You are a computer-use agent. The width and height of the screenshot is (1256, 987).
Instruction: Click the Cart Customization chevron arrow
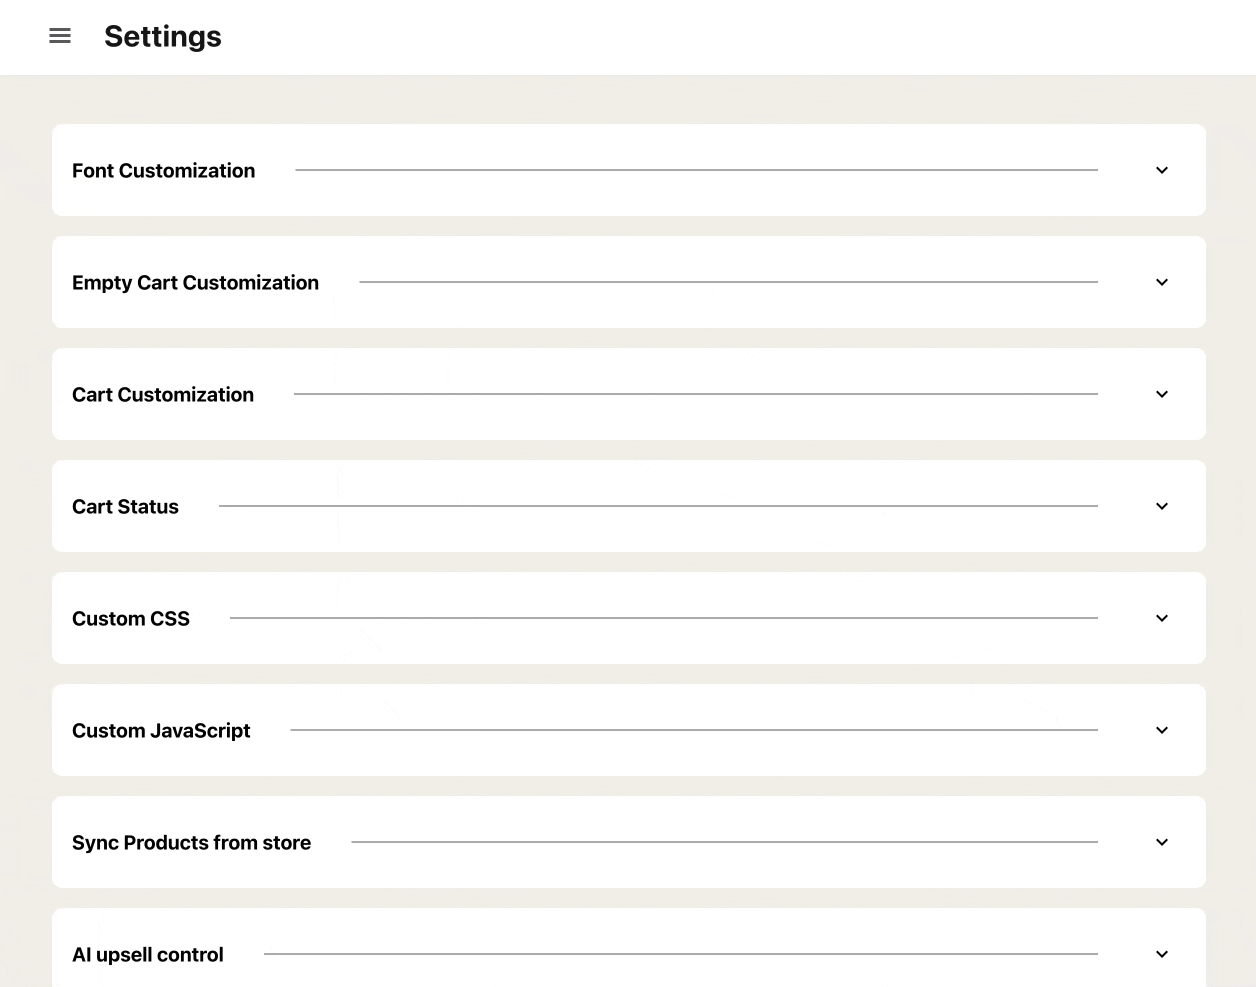[x=1162, y=394]
